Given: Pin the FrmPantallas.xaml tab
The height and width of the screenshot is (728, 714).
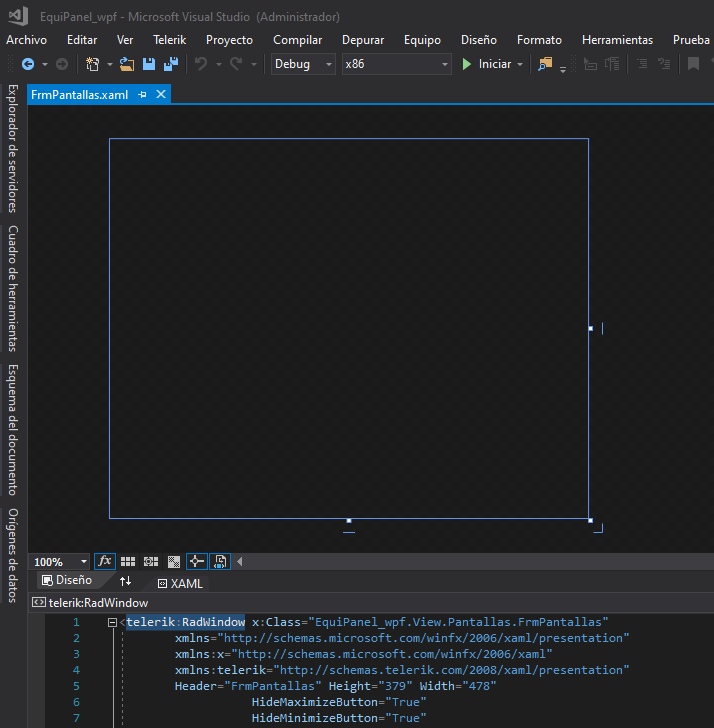Looking at the screenshot, I should 142,94.
